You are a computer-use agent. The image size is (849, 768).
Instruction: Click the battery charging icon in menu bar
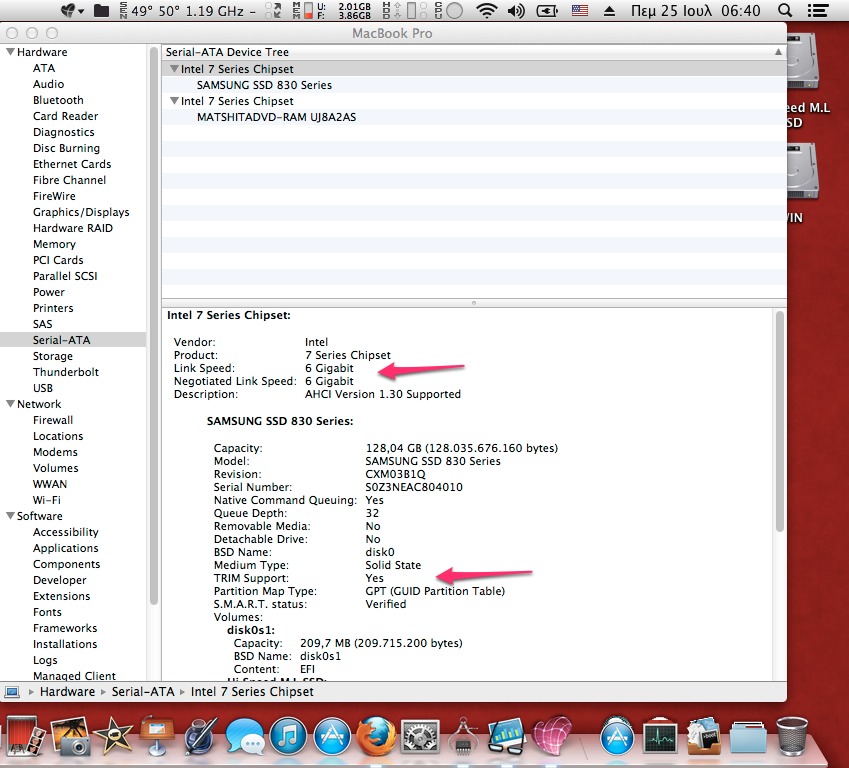(547, 10)
